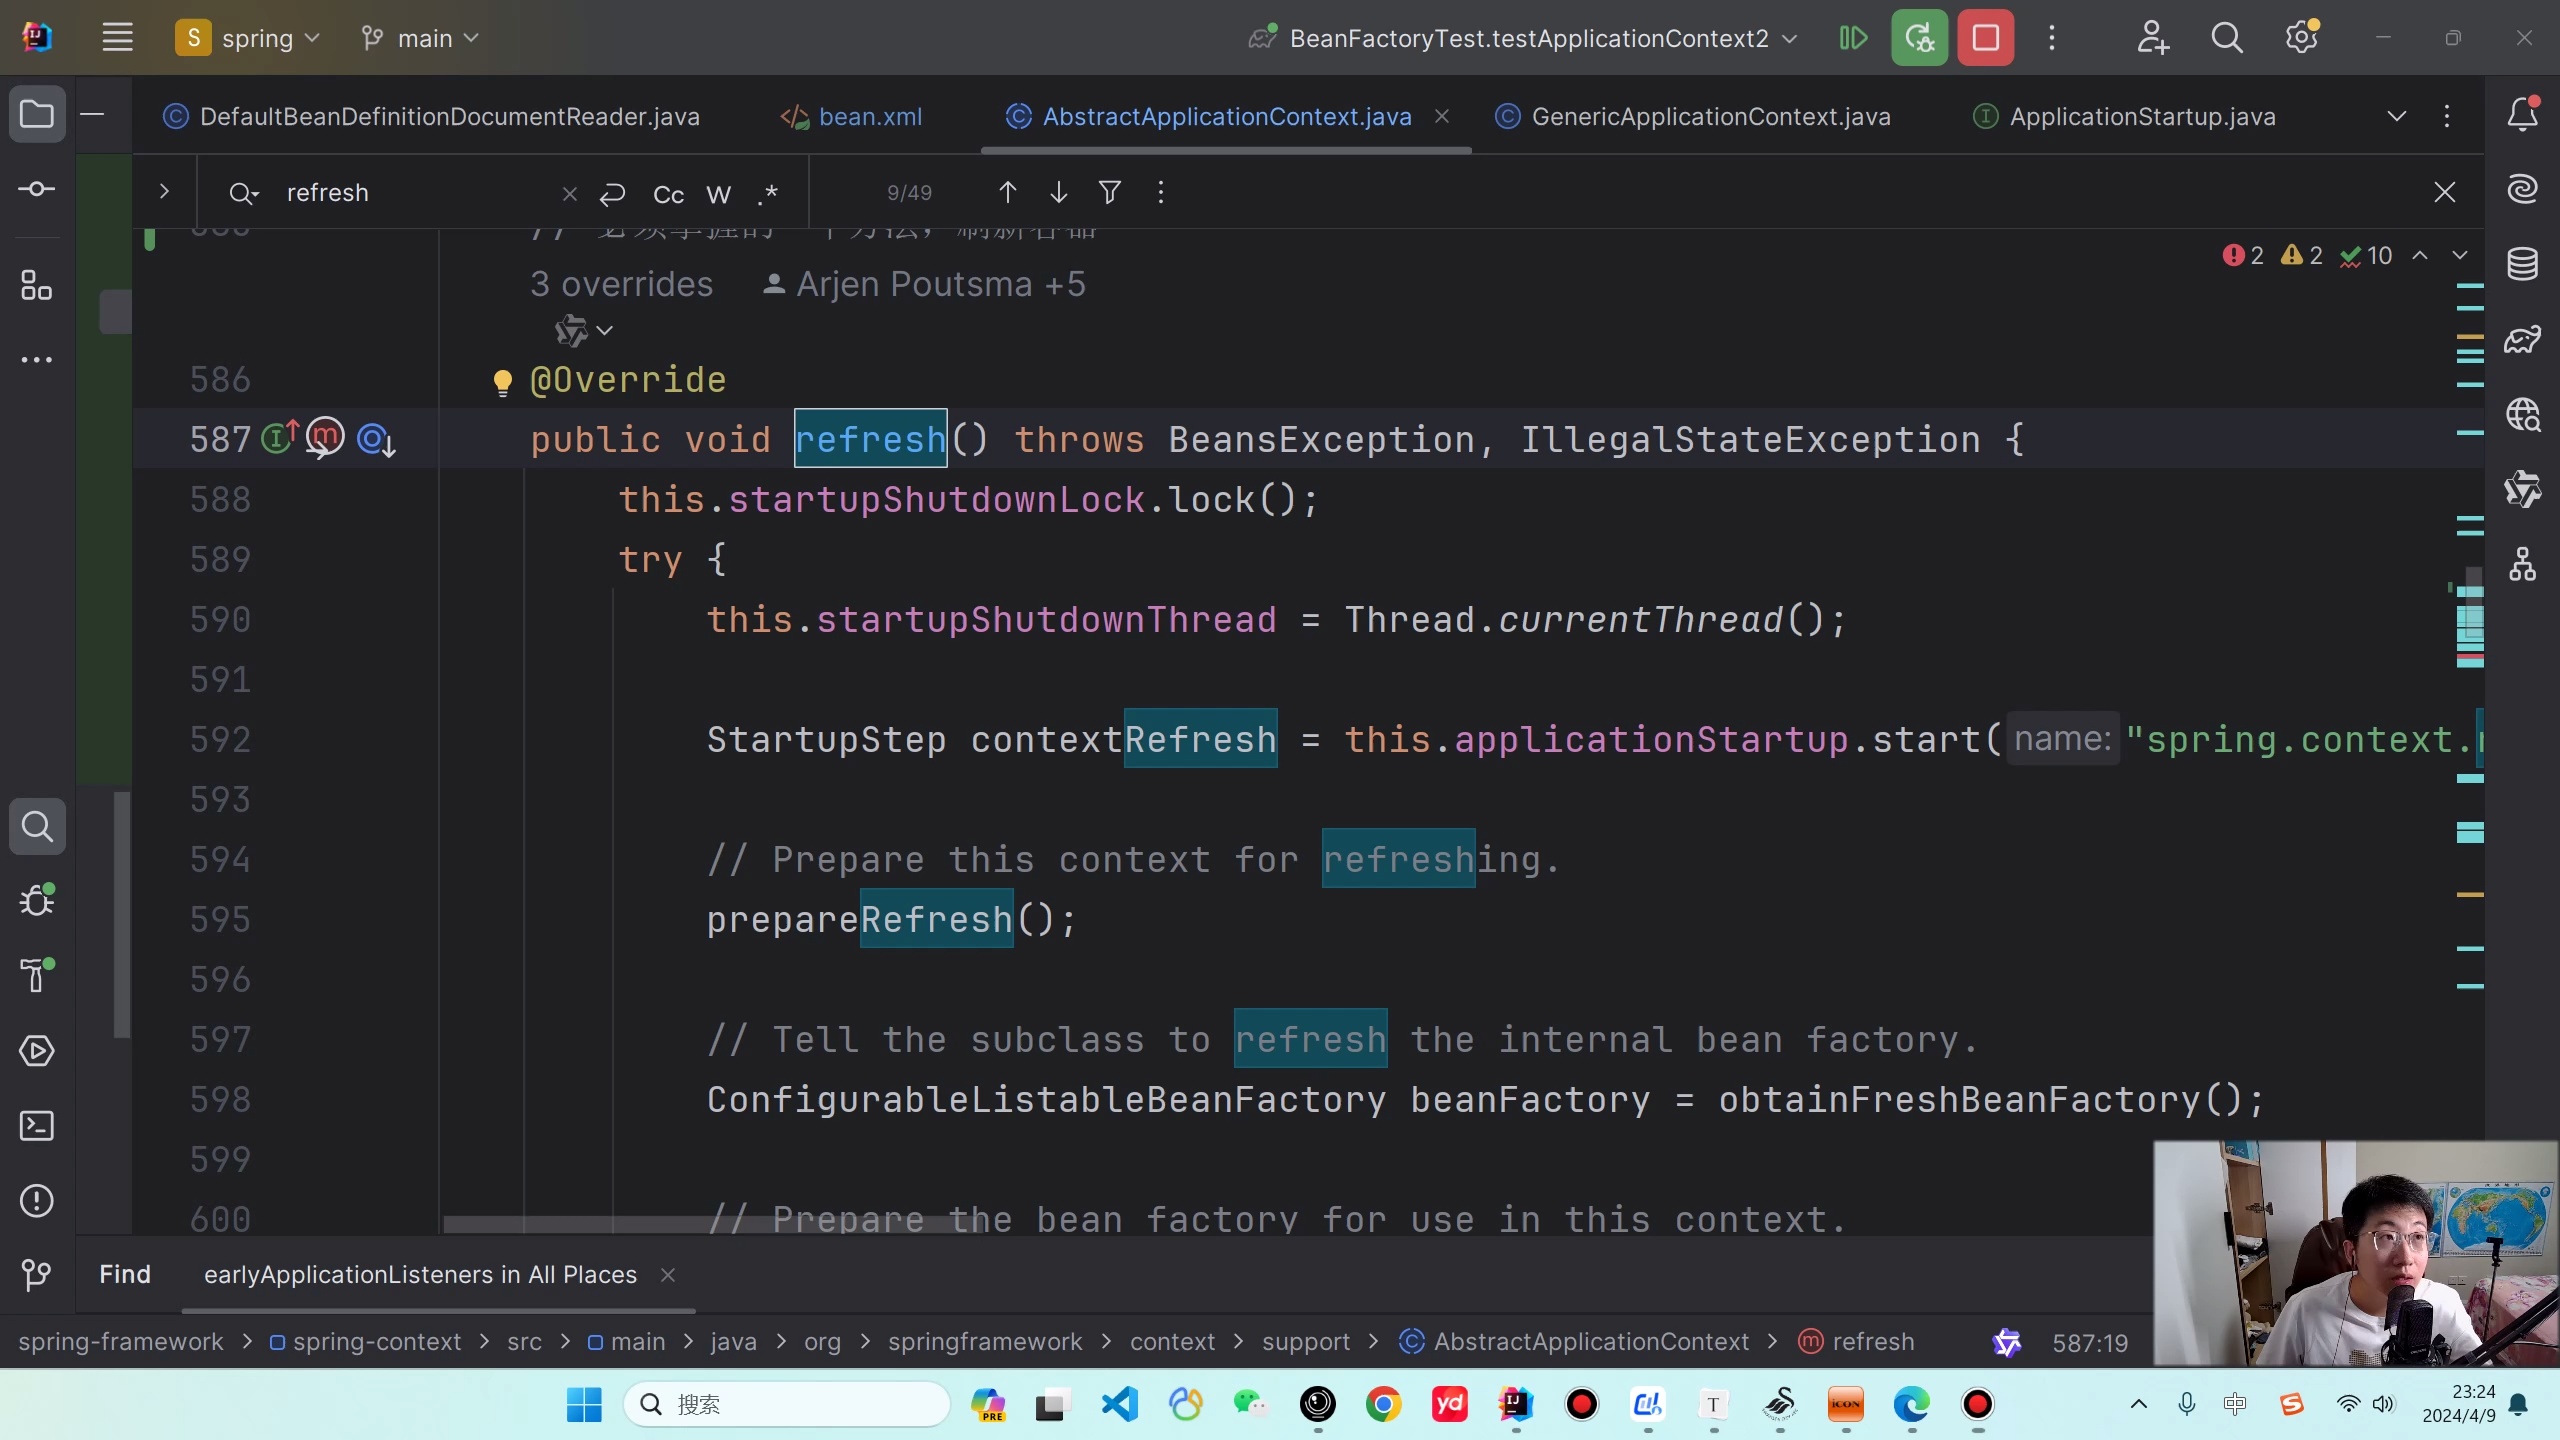The height and width of the screenshot is (1440, 2560).
Task: Click AbstractApplicationContext in breadcrumb bar
Action: pos(1590,1341)
